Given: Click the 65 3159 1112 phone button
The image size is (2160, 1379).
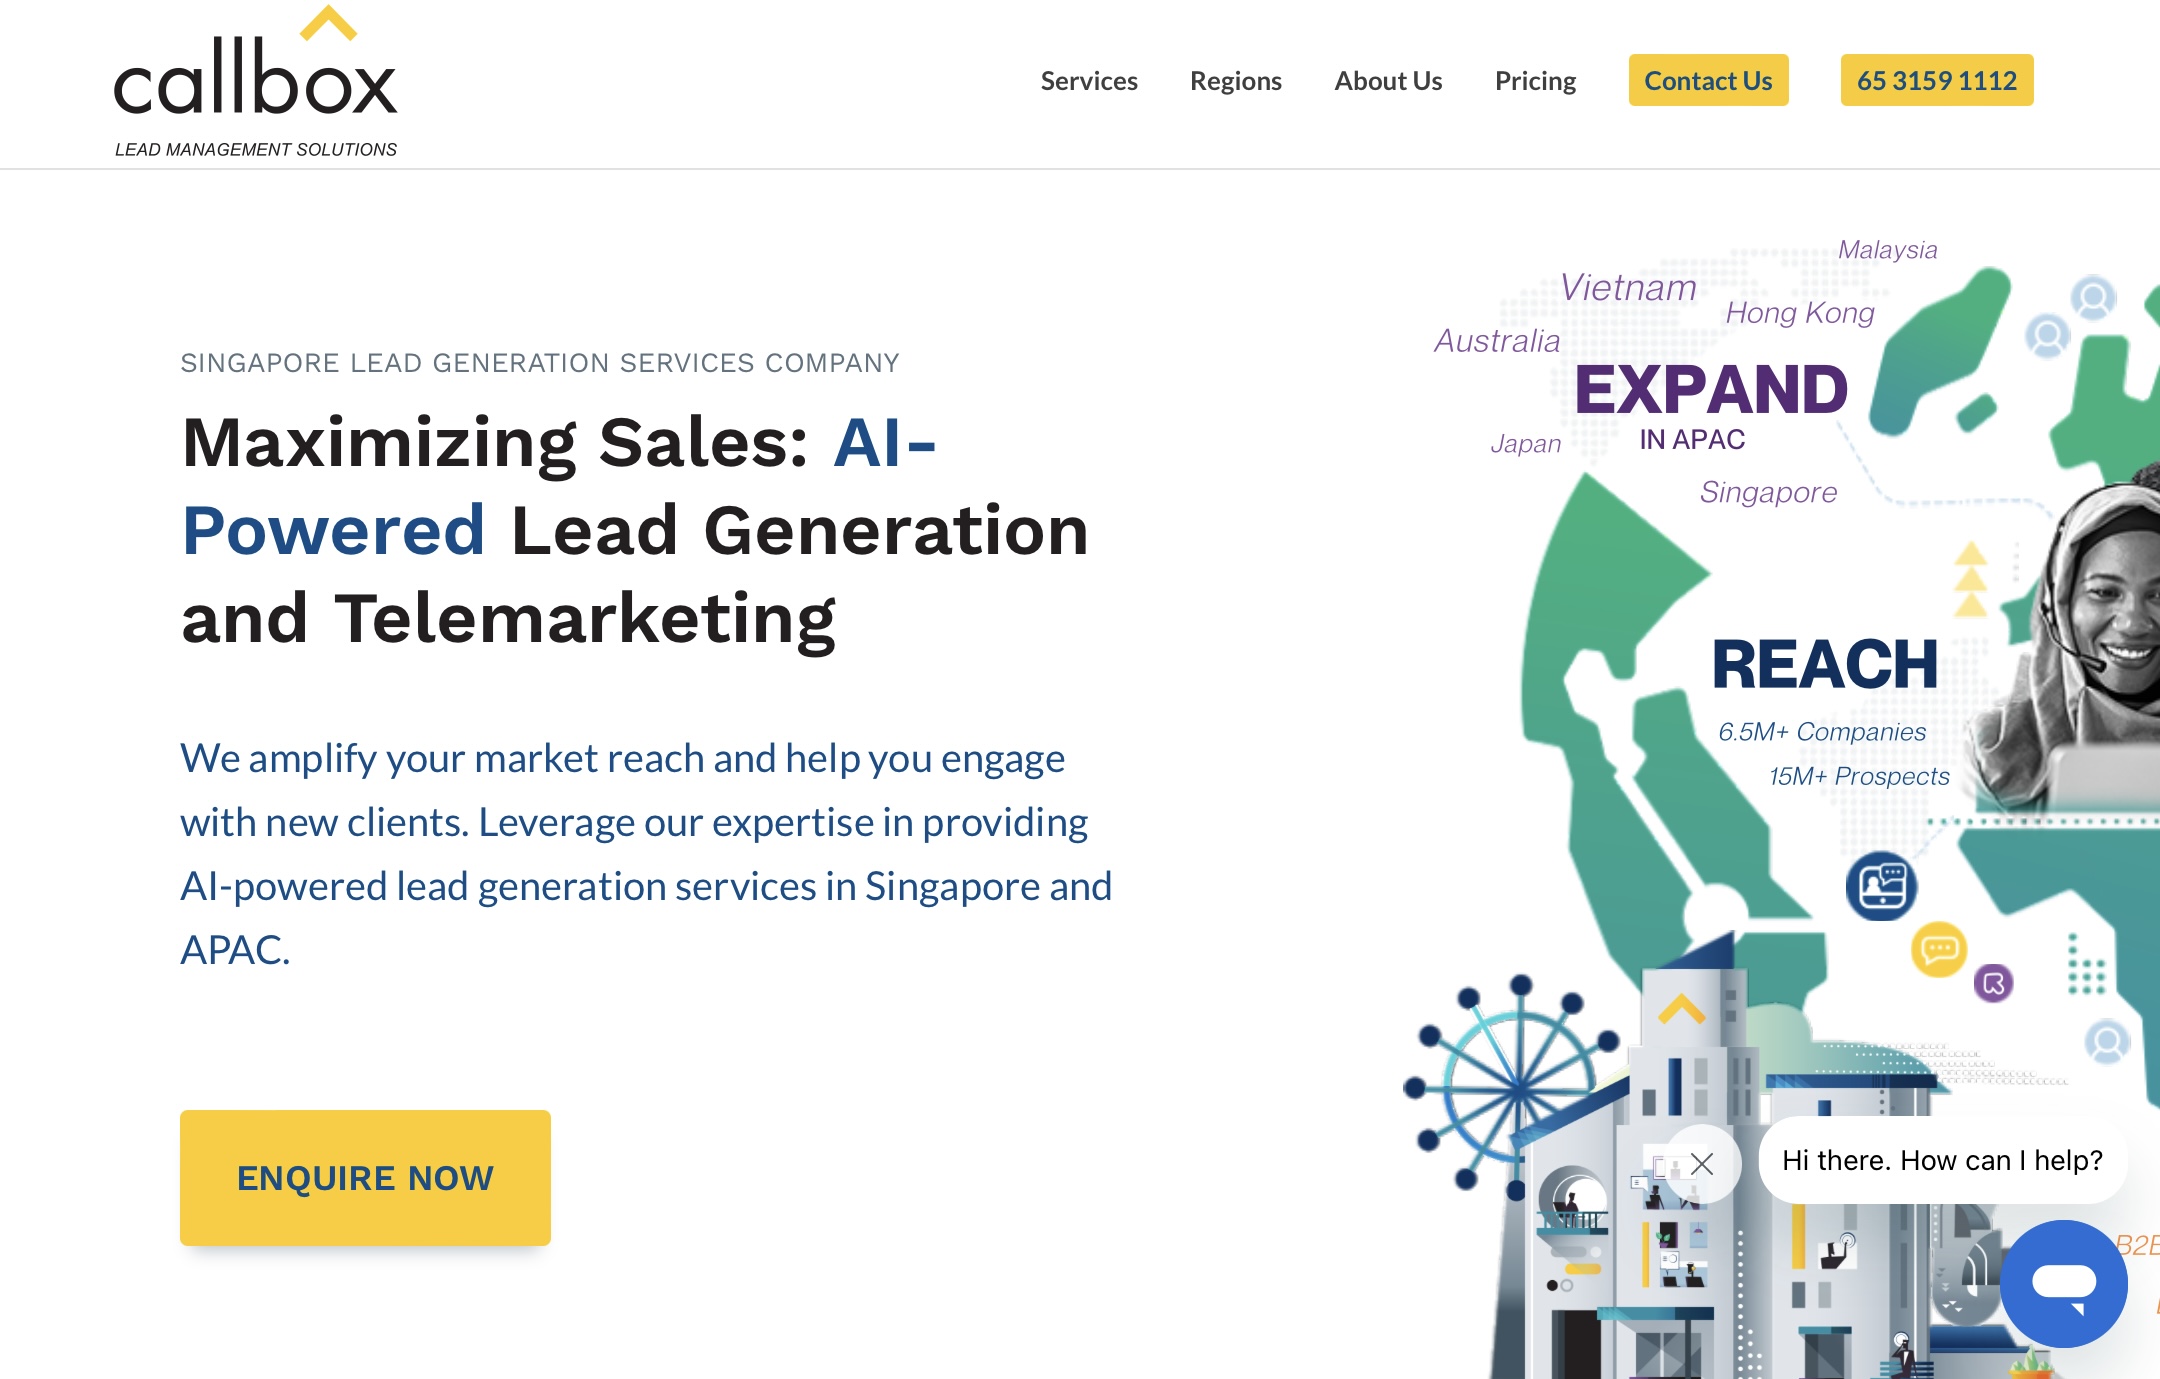Looking at the screenshot, I should coord(1937,80).
